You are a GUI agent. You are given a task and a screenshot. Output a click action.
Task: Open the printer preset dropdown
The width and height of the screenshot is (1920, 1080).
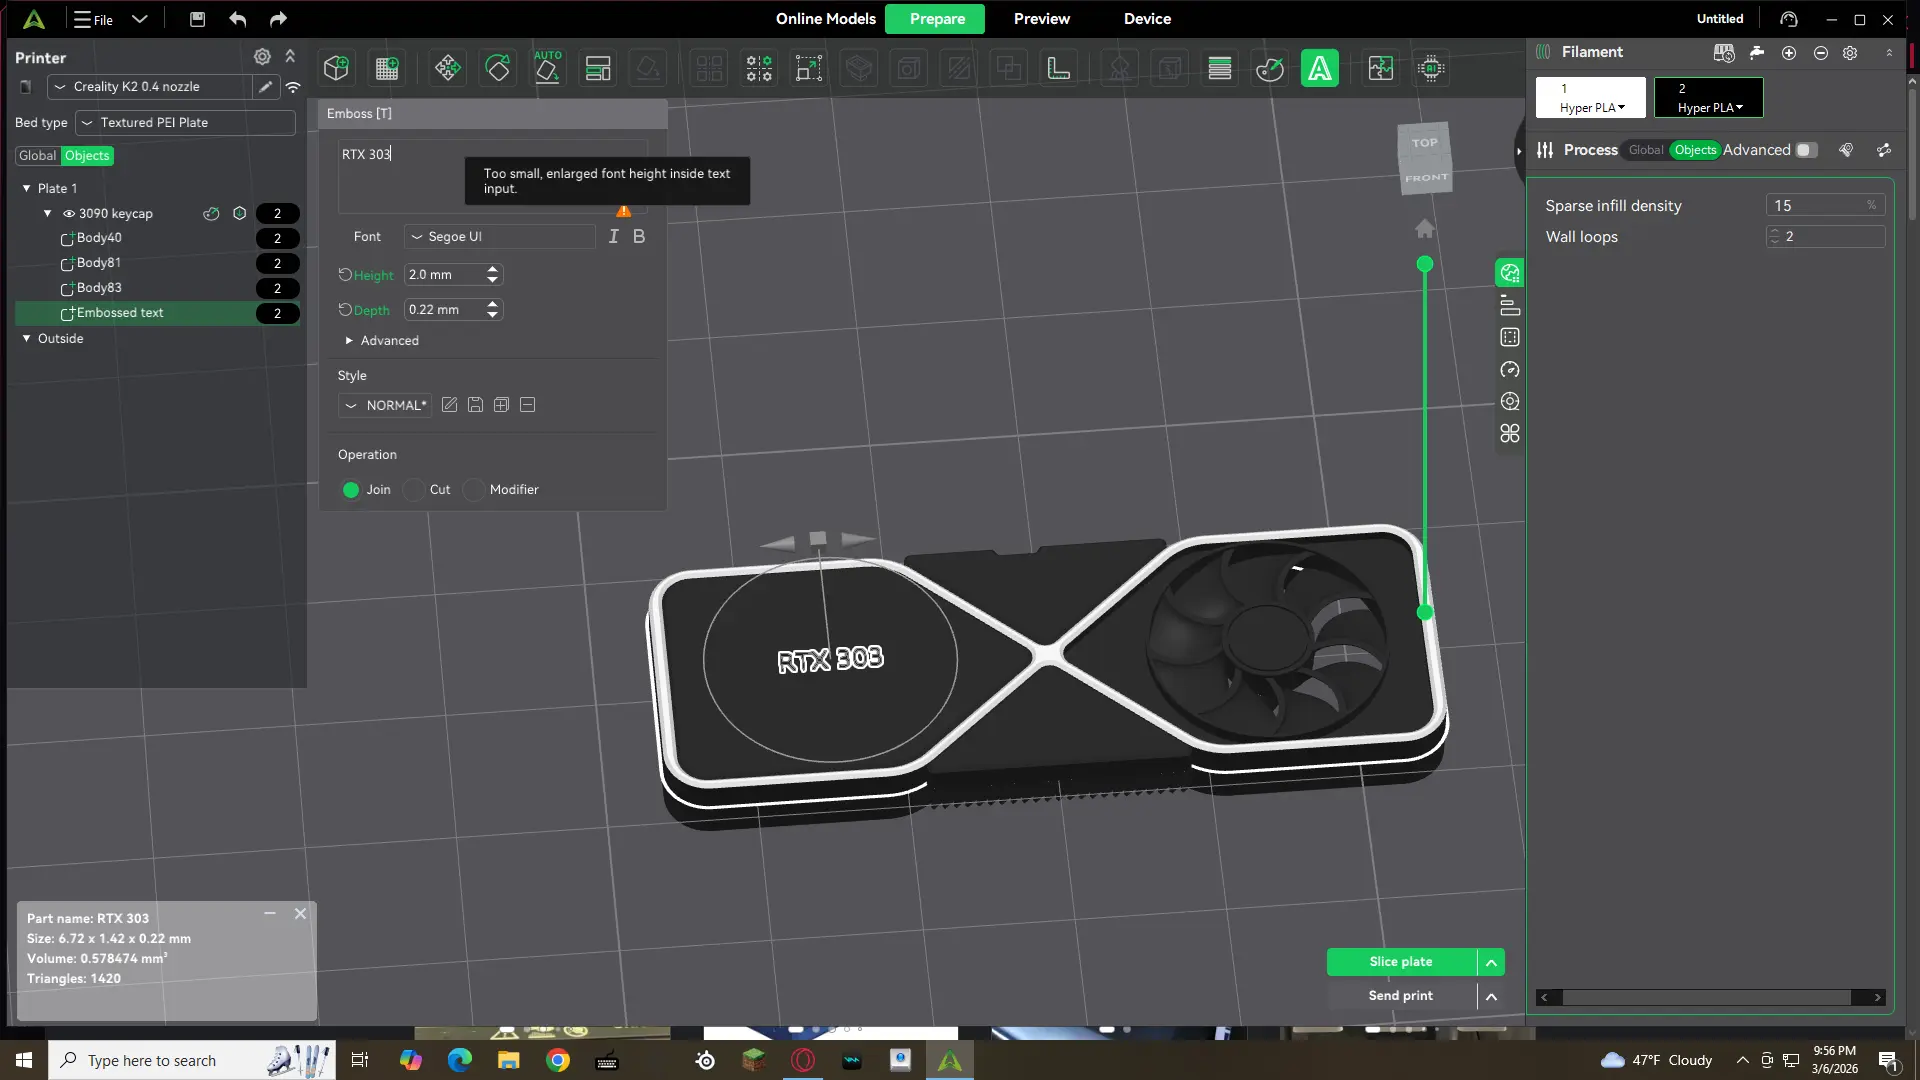[x=148, y=87]
